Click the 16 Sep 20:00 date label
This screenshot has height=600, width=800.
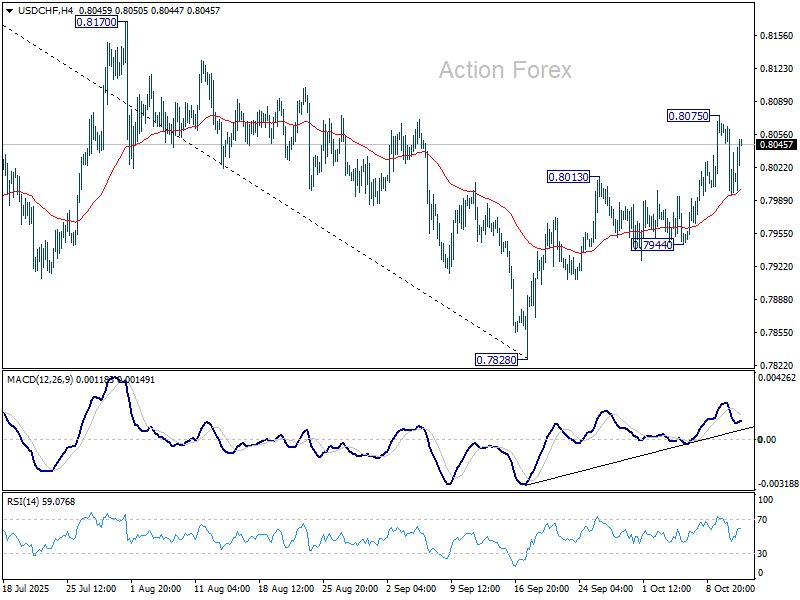(x=542, y=590)
